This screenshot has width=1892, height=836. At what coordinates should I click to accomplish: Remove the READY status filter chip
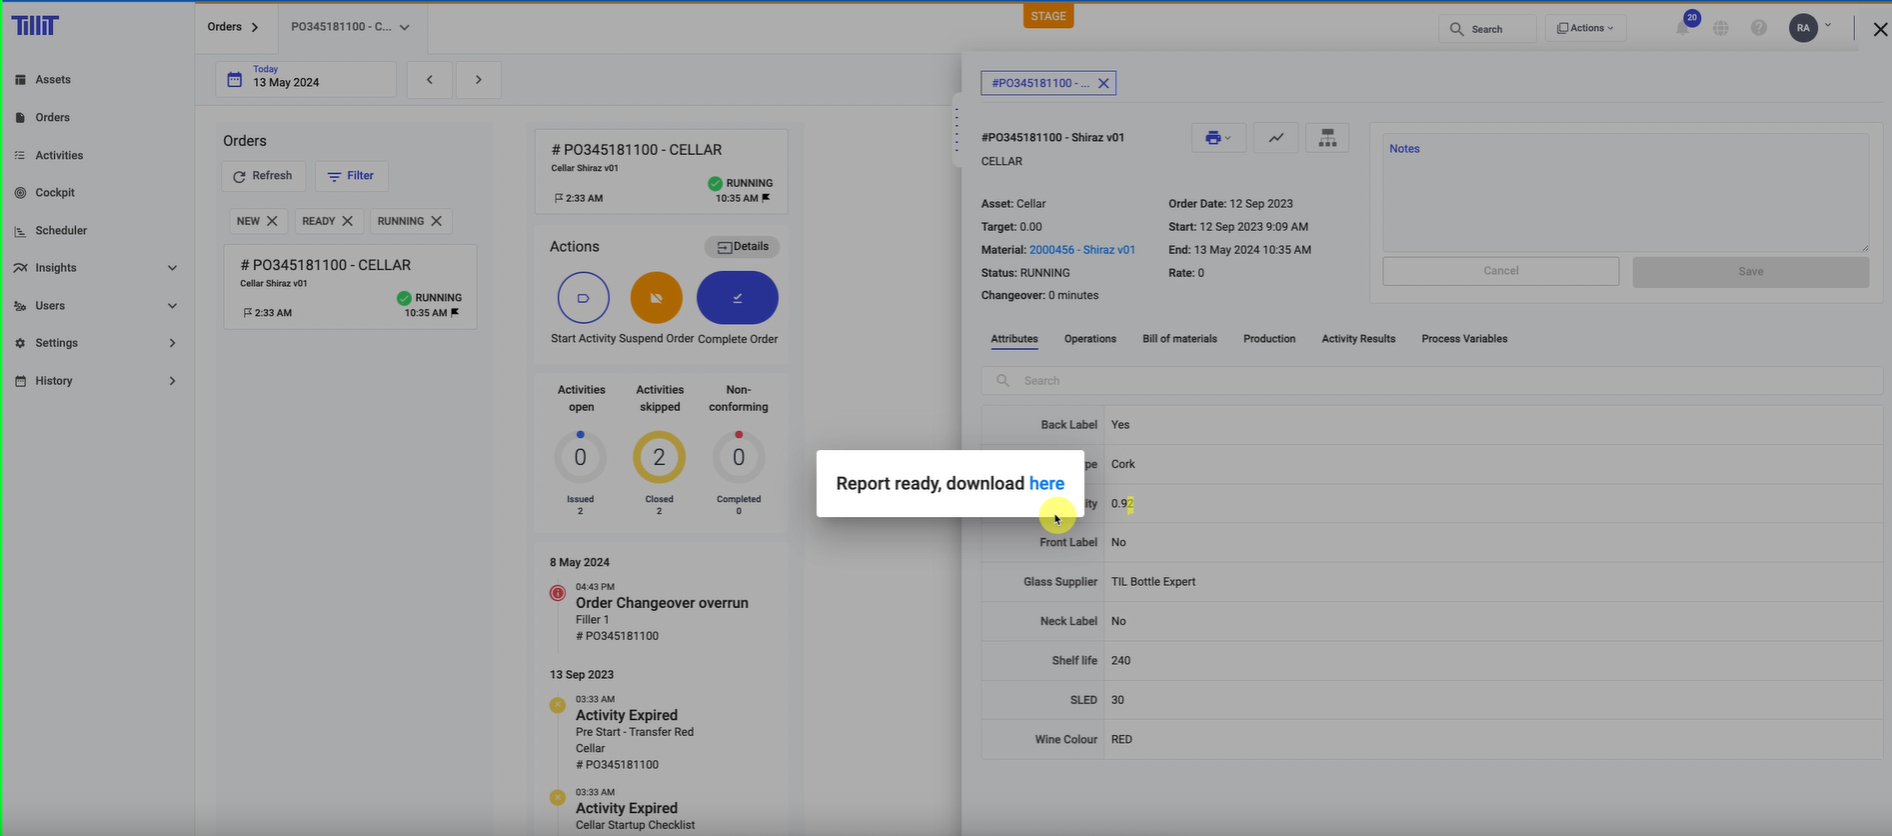(347, 221)
